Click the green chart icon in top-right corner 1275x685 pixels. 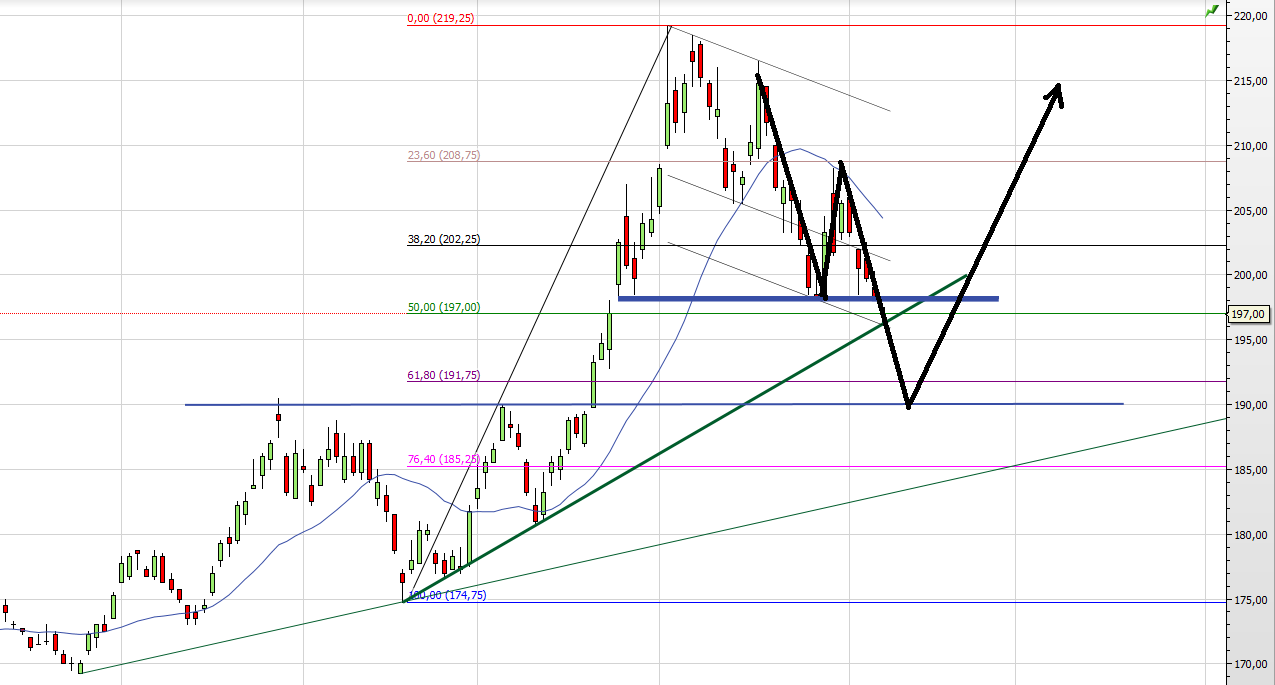click(1212, 11)
